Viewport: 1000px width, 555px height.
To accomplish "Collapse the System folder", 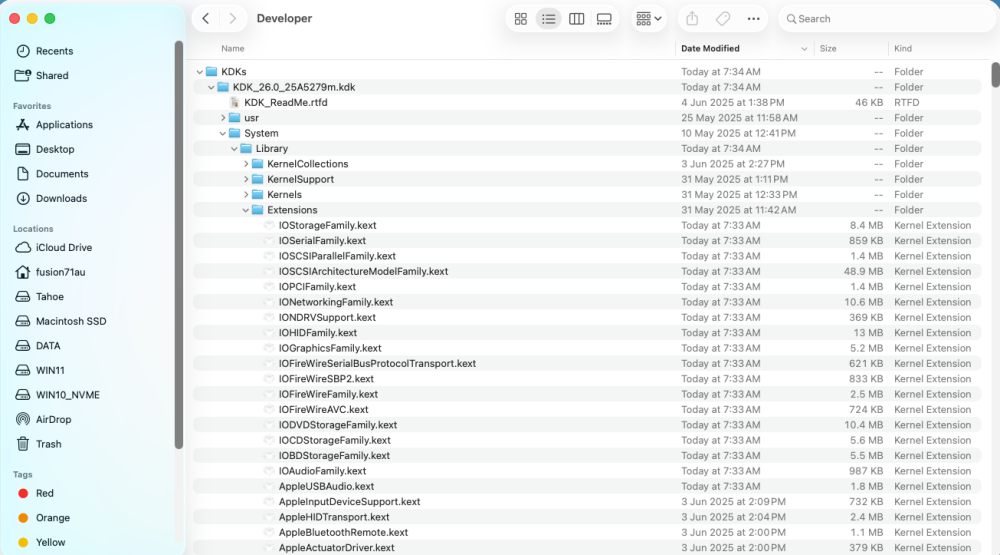I will 223,133.
